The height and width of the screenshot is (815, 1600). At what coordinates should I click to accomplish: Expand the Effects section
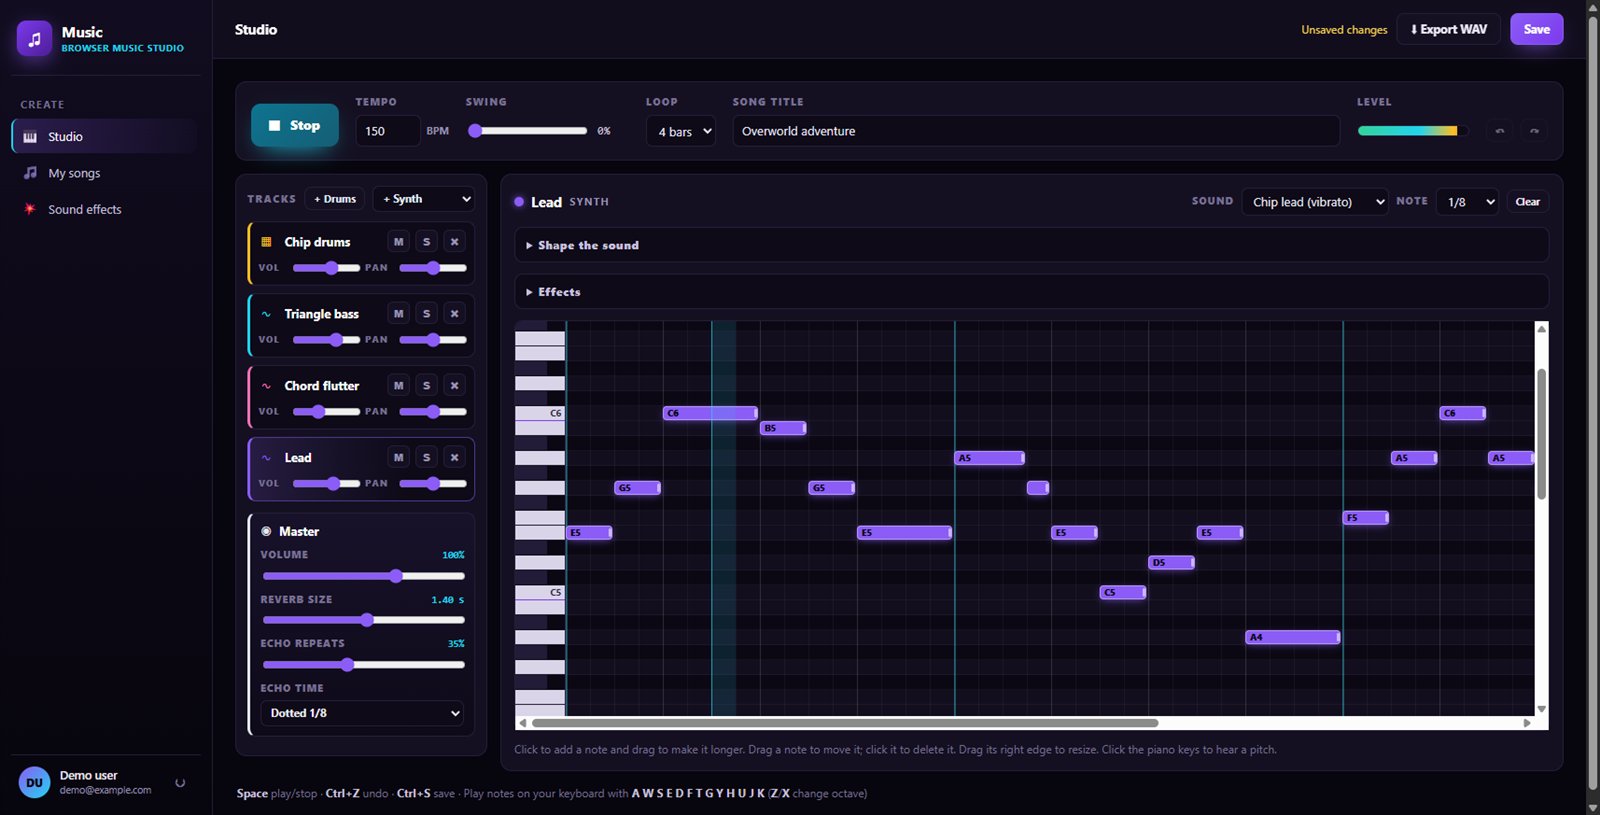[1031, 292]
